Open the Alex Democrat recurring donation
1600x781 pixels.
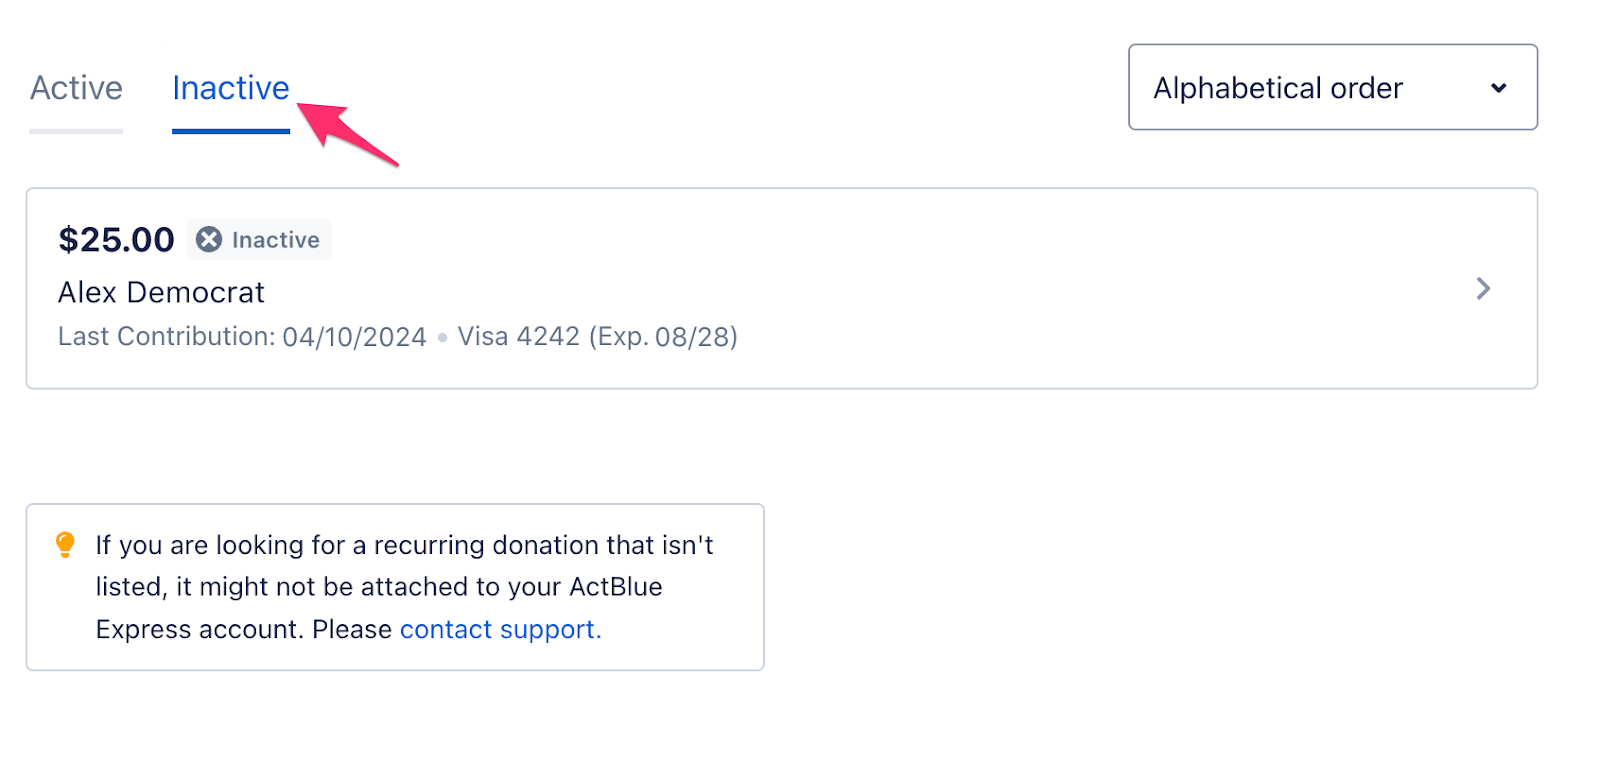tap(161, 292)
